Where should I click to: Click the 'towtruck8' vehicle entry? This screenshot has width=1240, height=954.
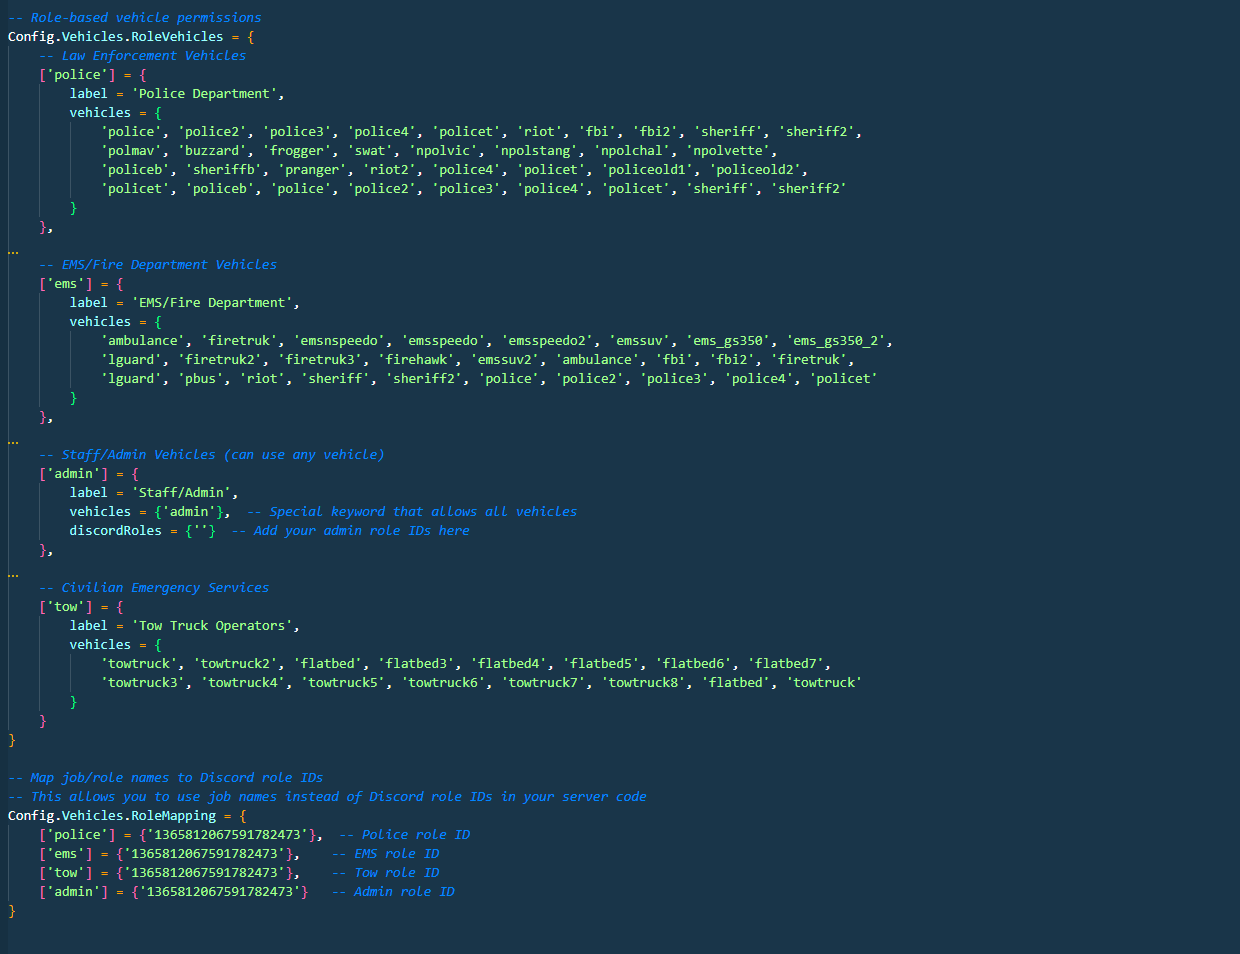pos(643,683)
